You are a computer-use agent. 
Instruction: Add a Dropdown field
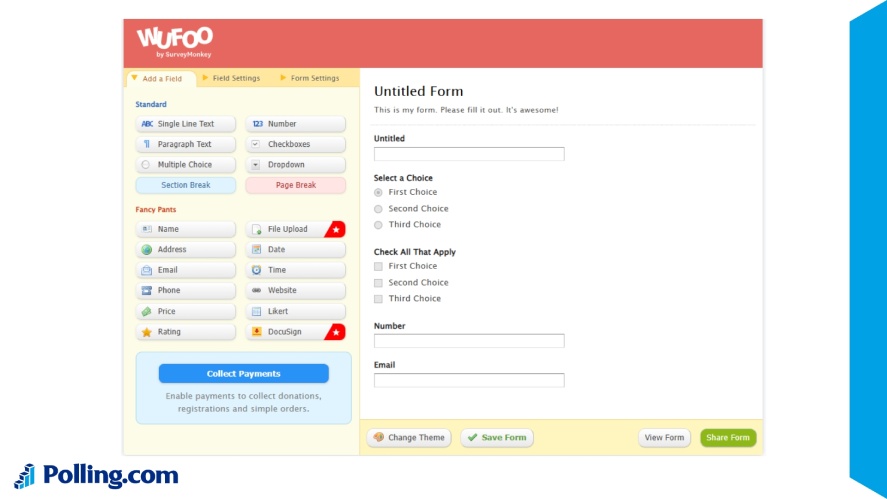[295, 165]
